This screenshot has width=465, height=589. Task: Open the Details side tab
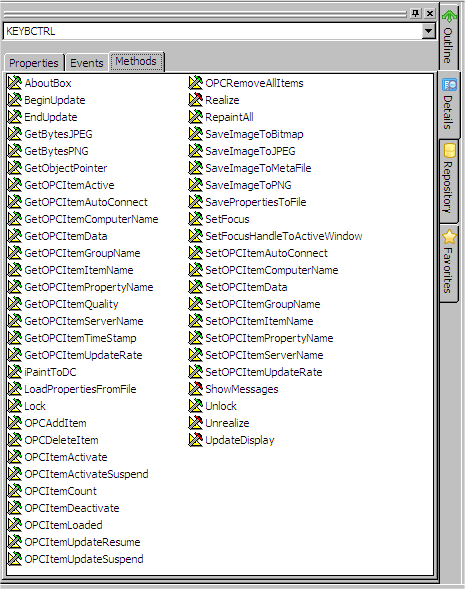pyautogui.click(x=448, y=104)
